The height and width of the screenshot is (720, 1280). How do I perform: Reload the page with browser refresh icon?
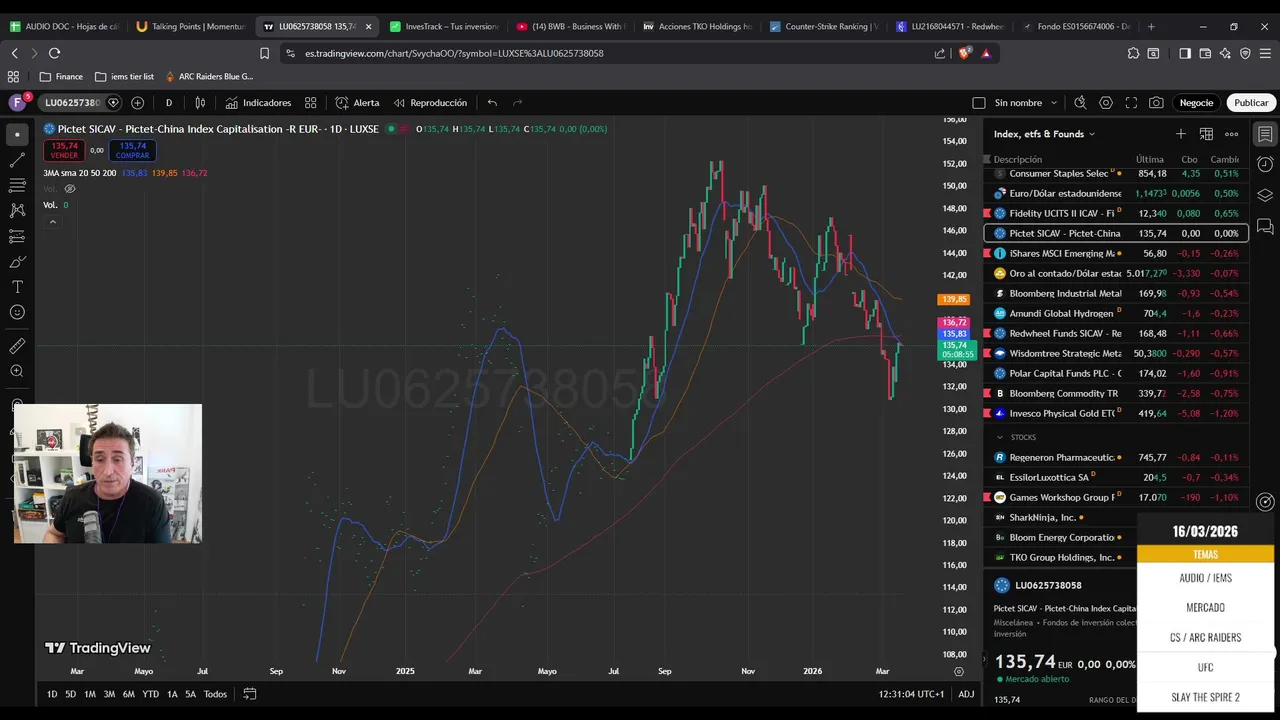pyautogui.click(x=54, y=53)
